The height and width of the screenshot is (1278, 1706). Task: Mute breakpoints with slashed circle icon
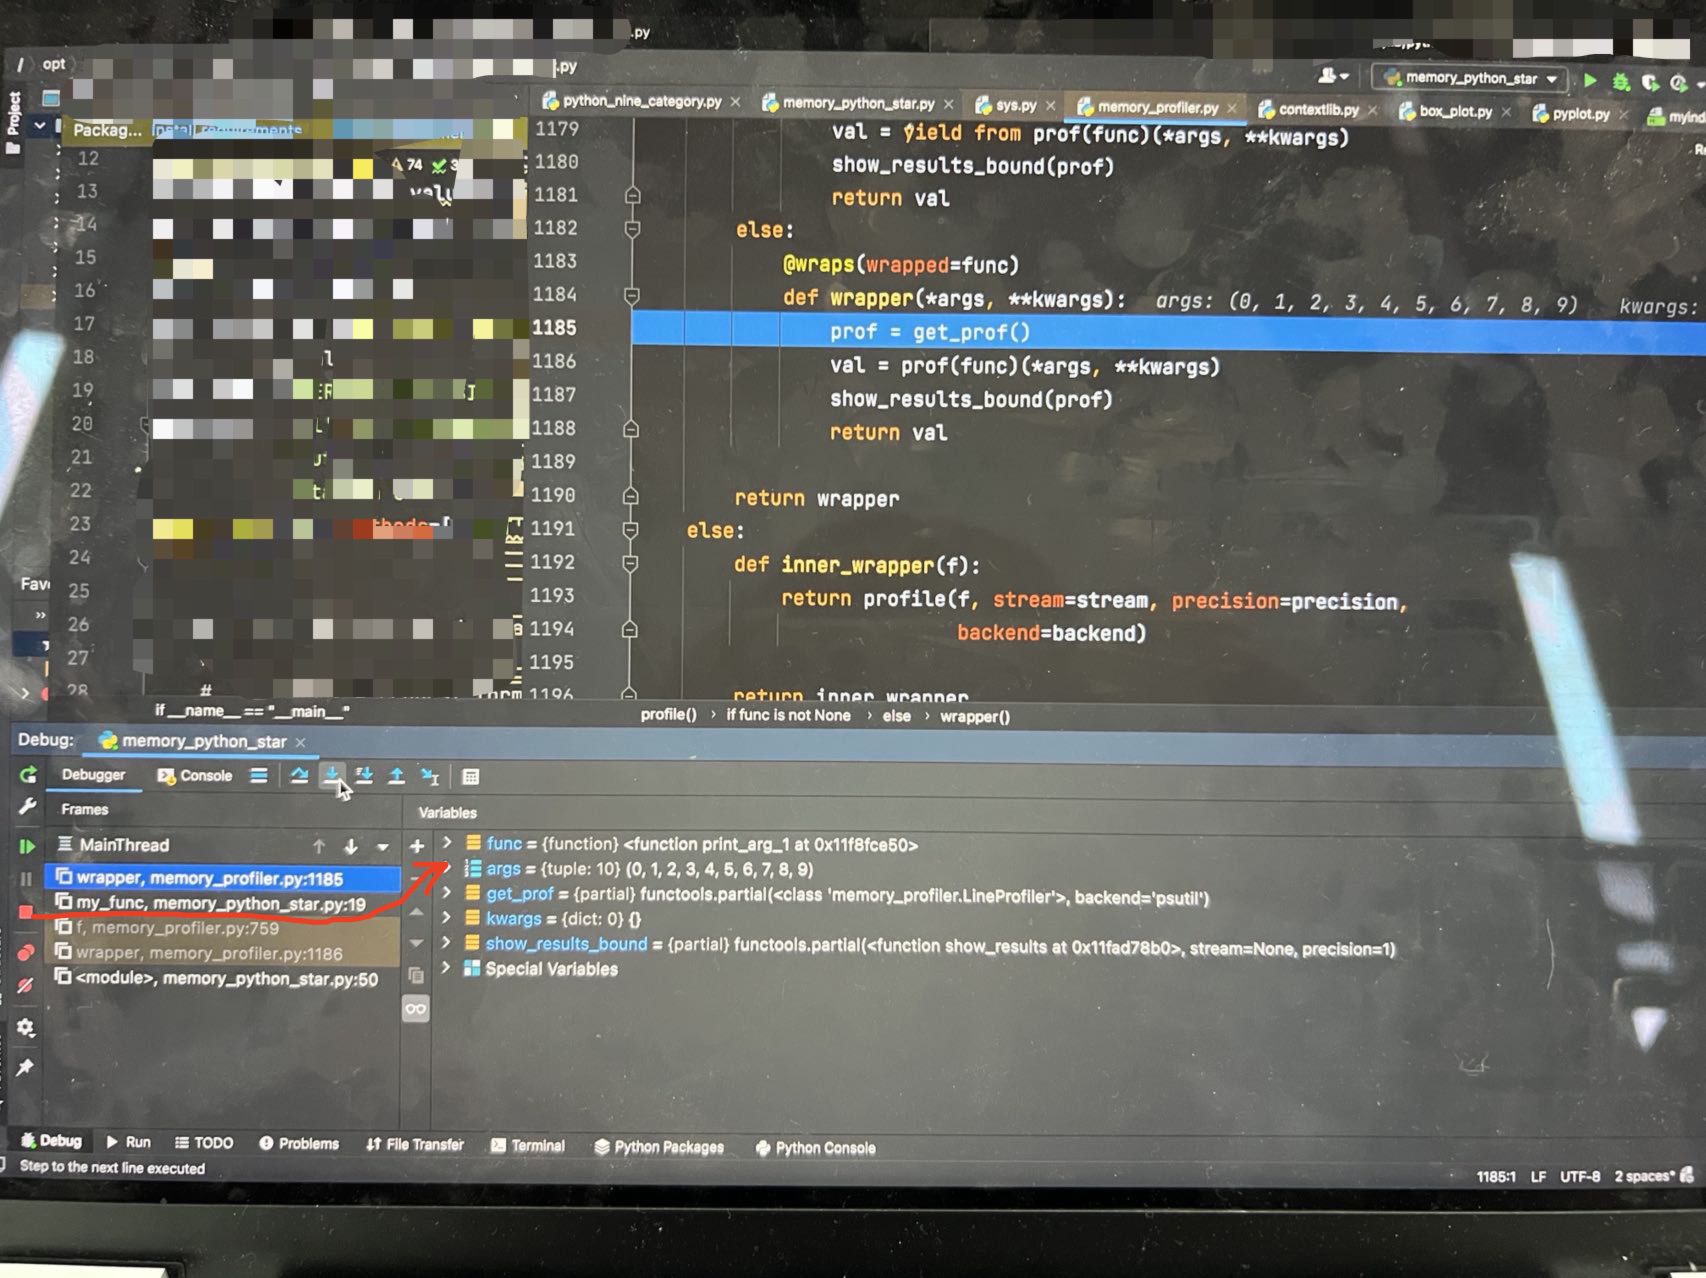[26, 985]
